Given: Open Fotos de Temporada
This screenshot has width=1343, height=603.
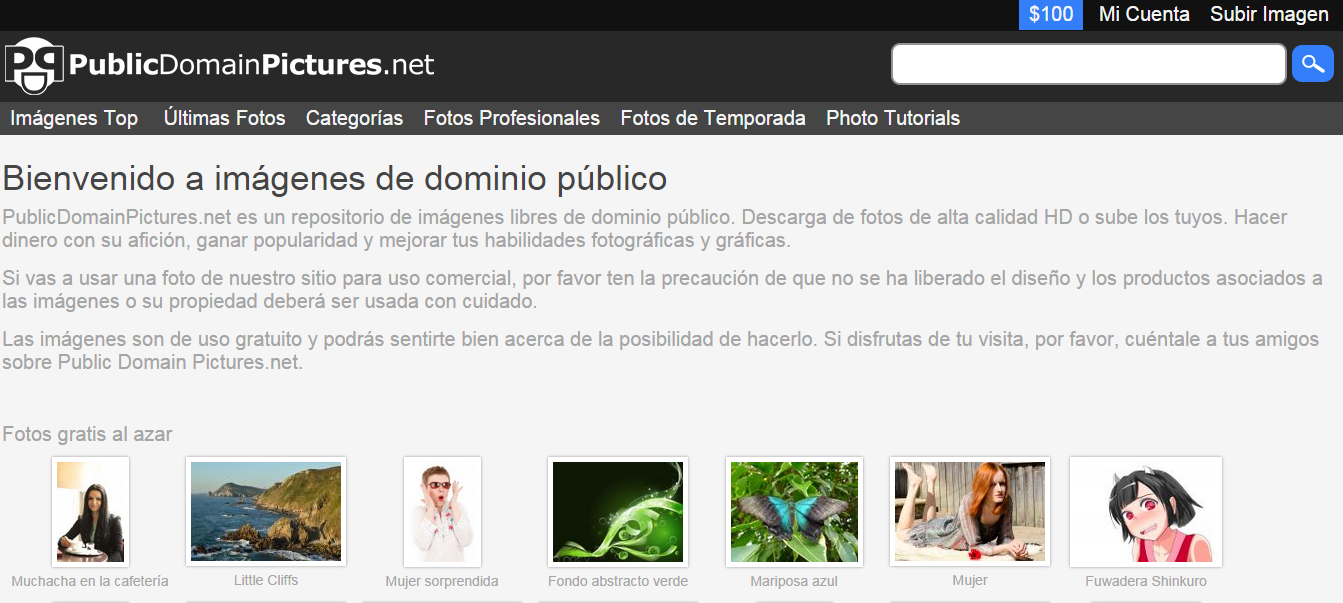Looking at the screenshot, I should click(x=712, y=117).
